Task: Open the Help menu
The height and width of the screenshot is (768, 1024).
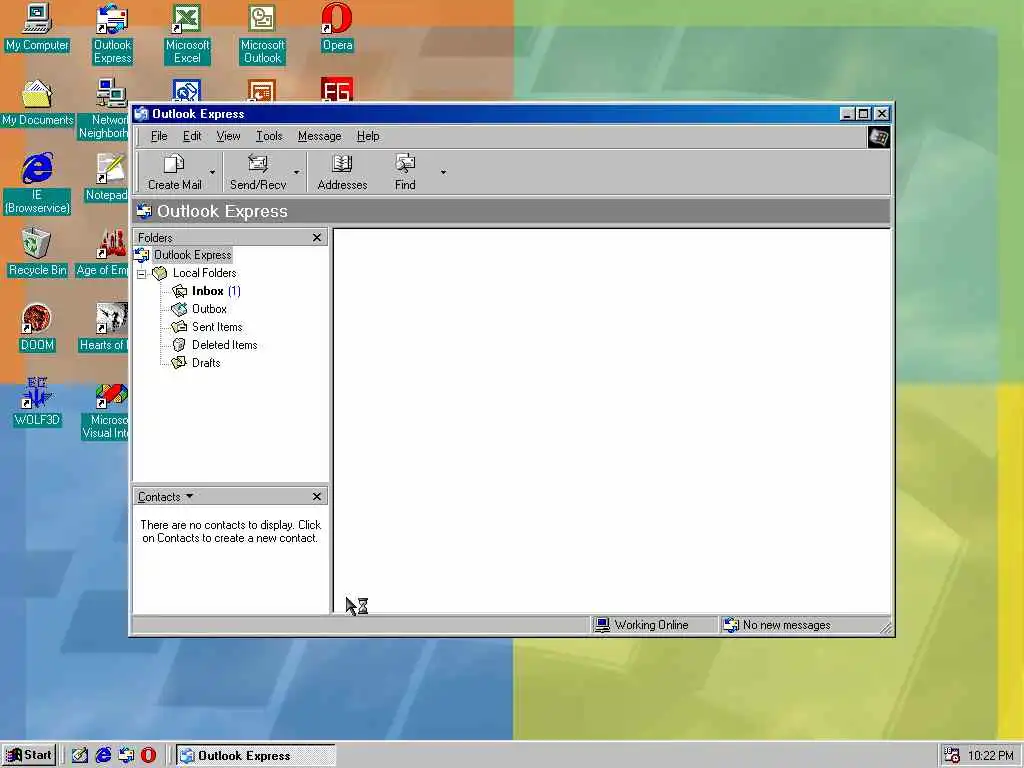Action: (368, 136)
